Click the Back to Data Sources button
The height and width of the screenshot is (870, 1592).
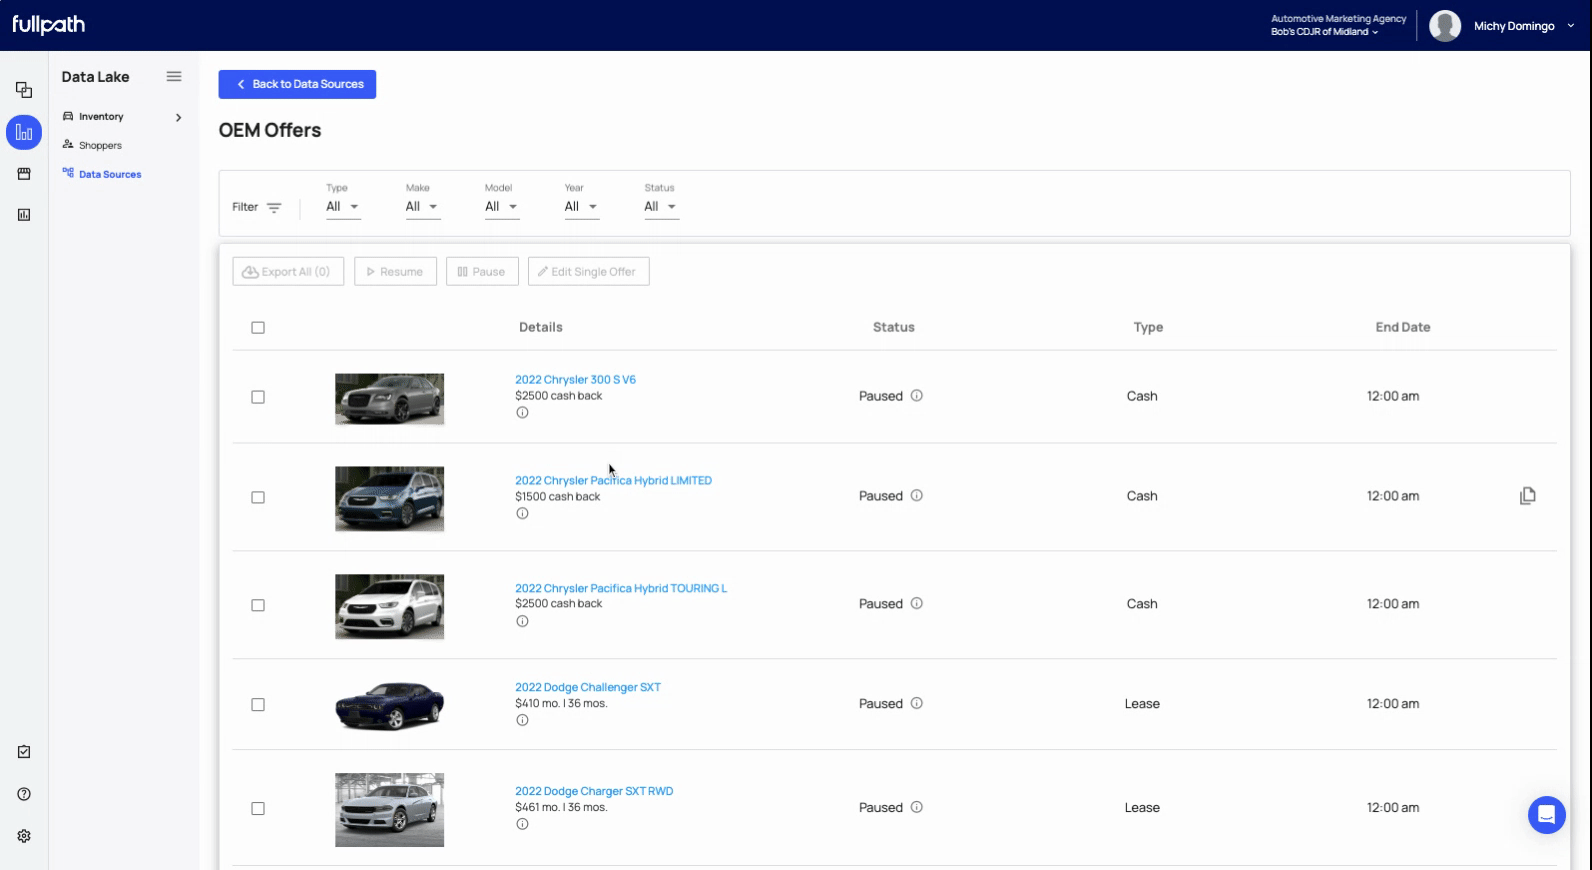point(297,84)
